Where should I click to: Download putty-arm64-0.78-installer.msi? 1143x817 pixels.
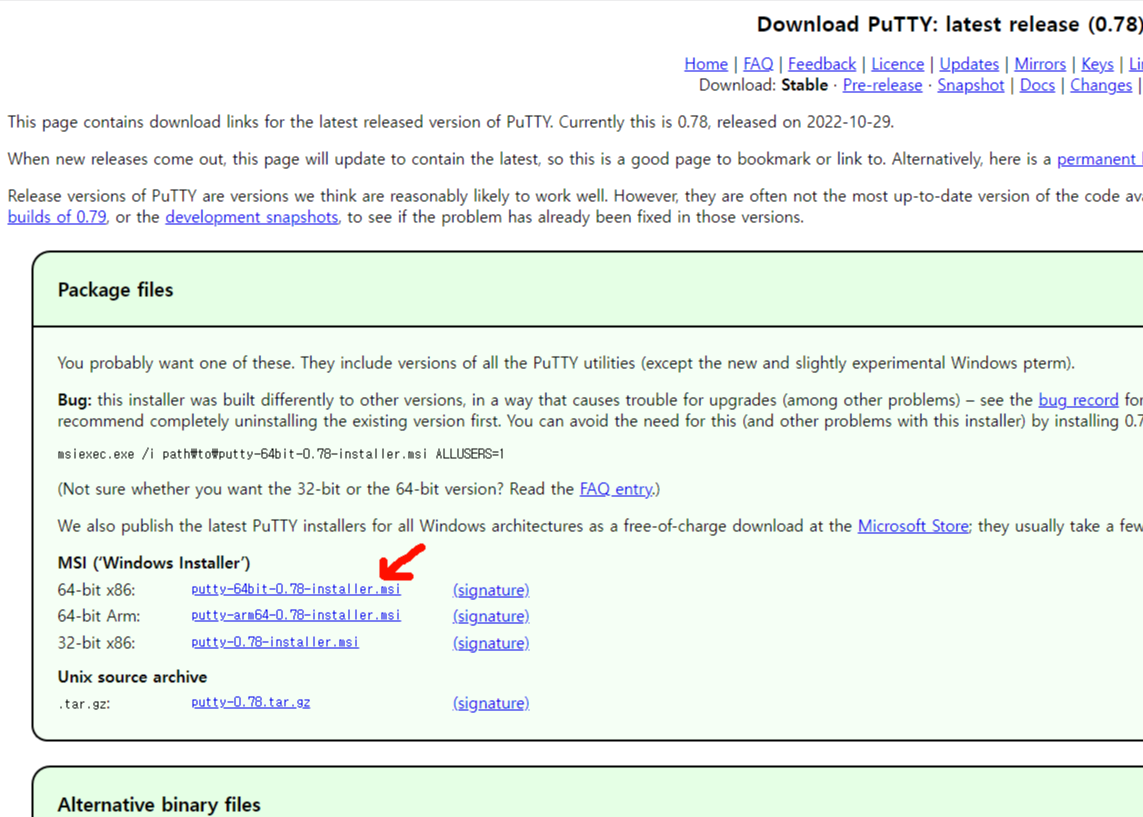coord(296,615)
